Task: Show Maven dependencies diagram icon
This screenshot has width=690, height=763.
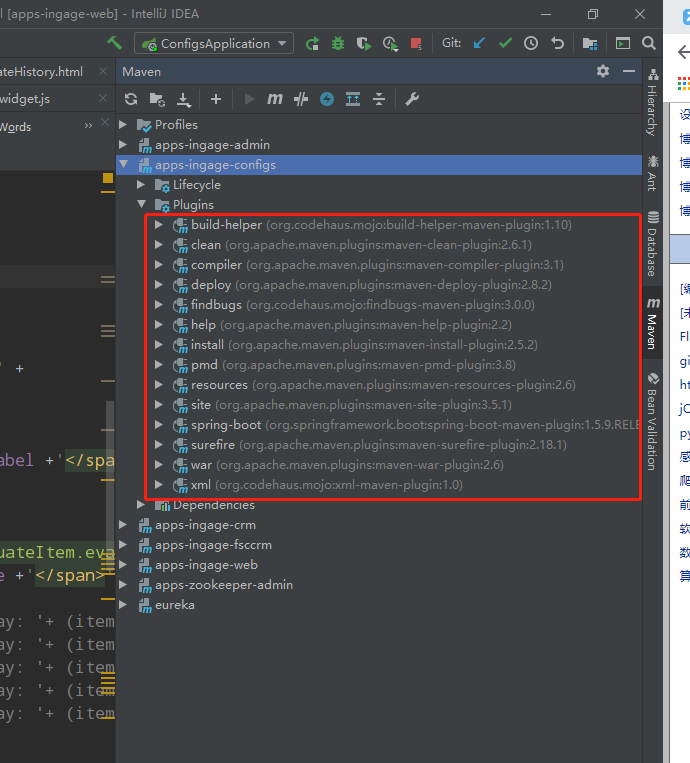Action: pyautogui.click(x=353, y=99)
